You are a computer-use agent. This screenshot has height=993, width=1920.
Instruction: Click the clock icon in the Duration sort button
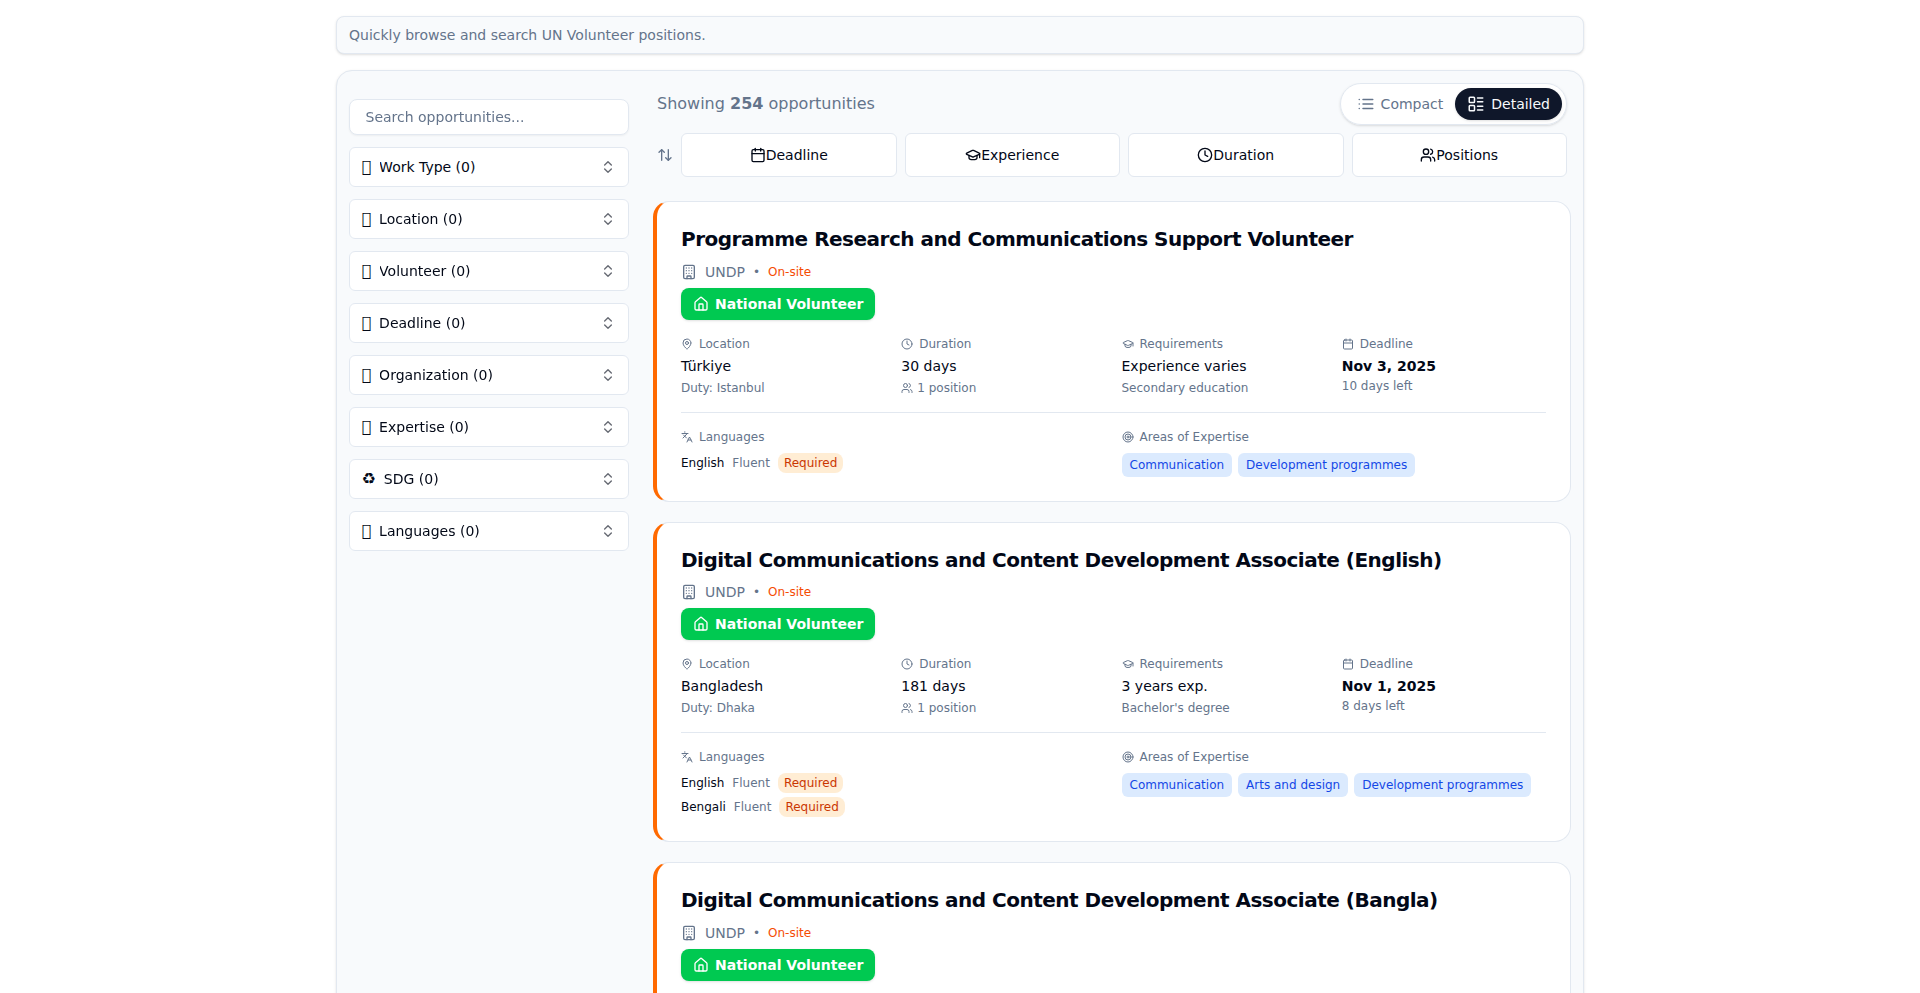pos(1205,155)
